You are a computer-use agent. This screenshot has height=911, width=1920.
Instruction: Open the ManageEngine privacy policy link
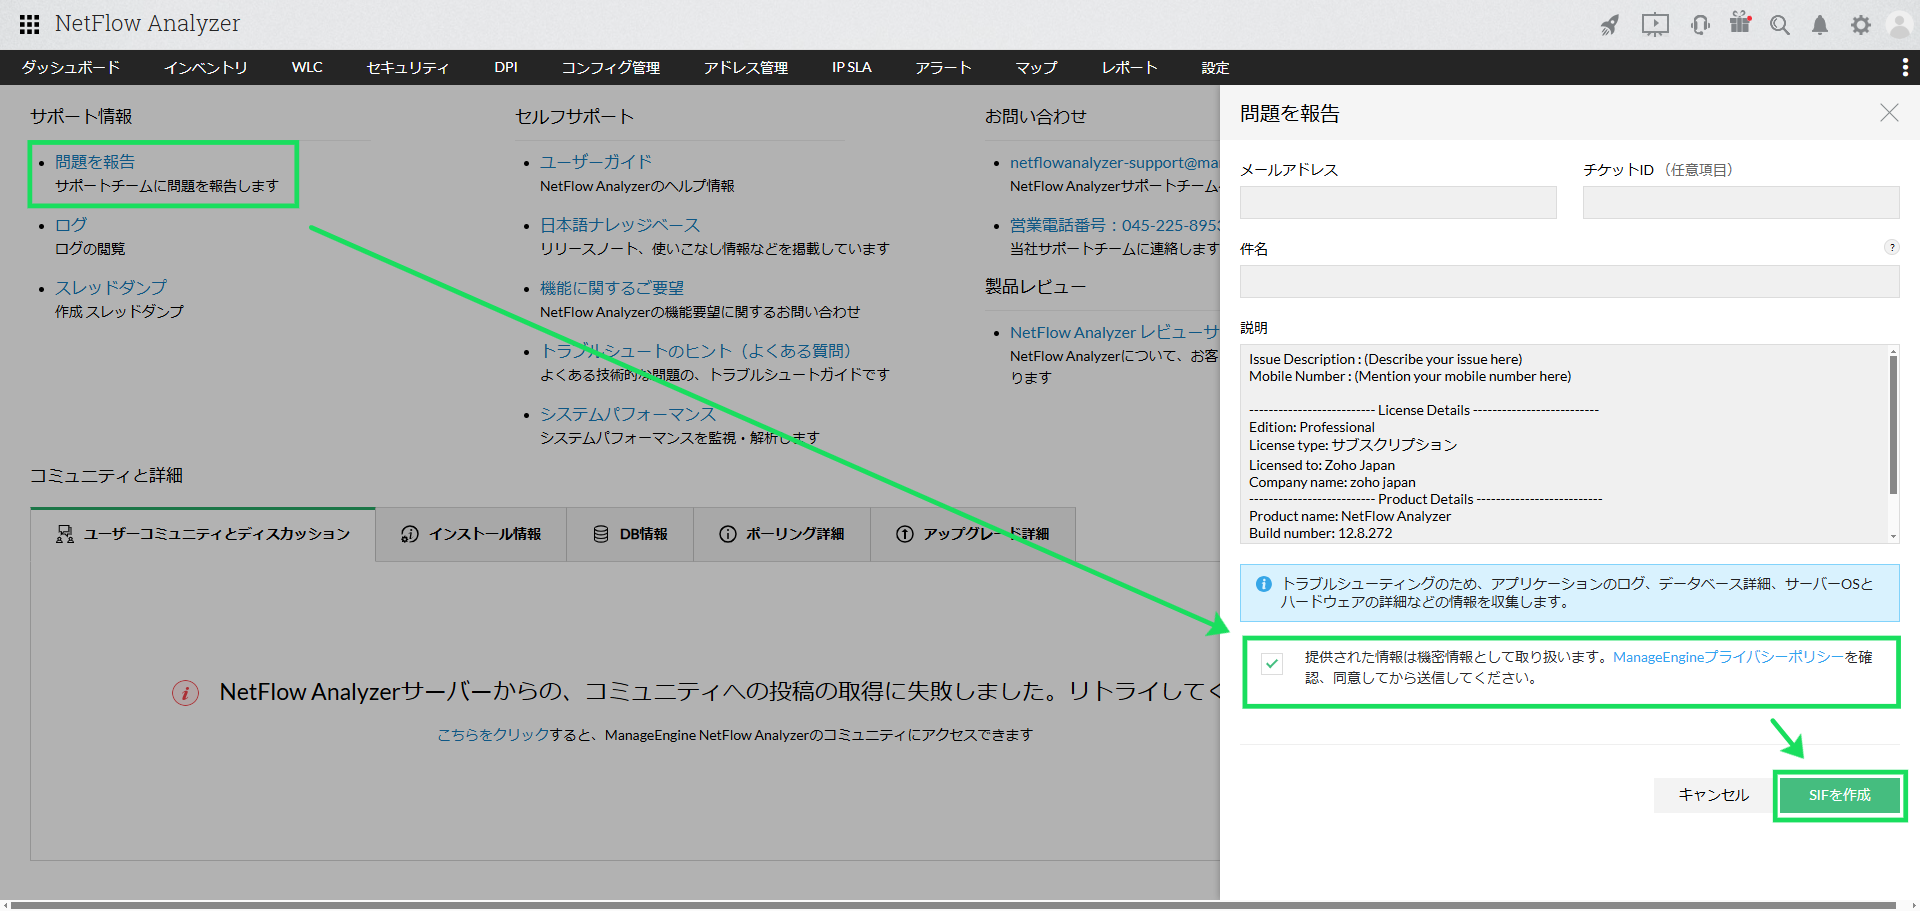click(1728, 657)
